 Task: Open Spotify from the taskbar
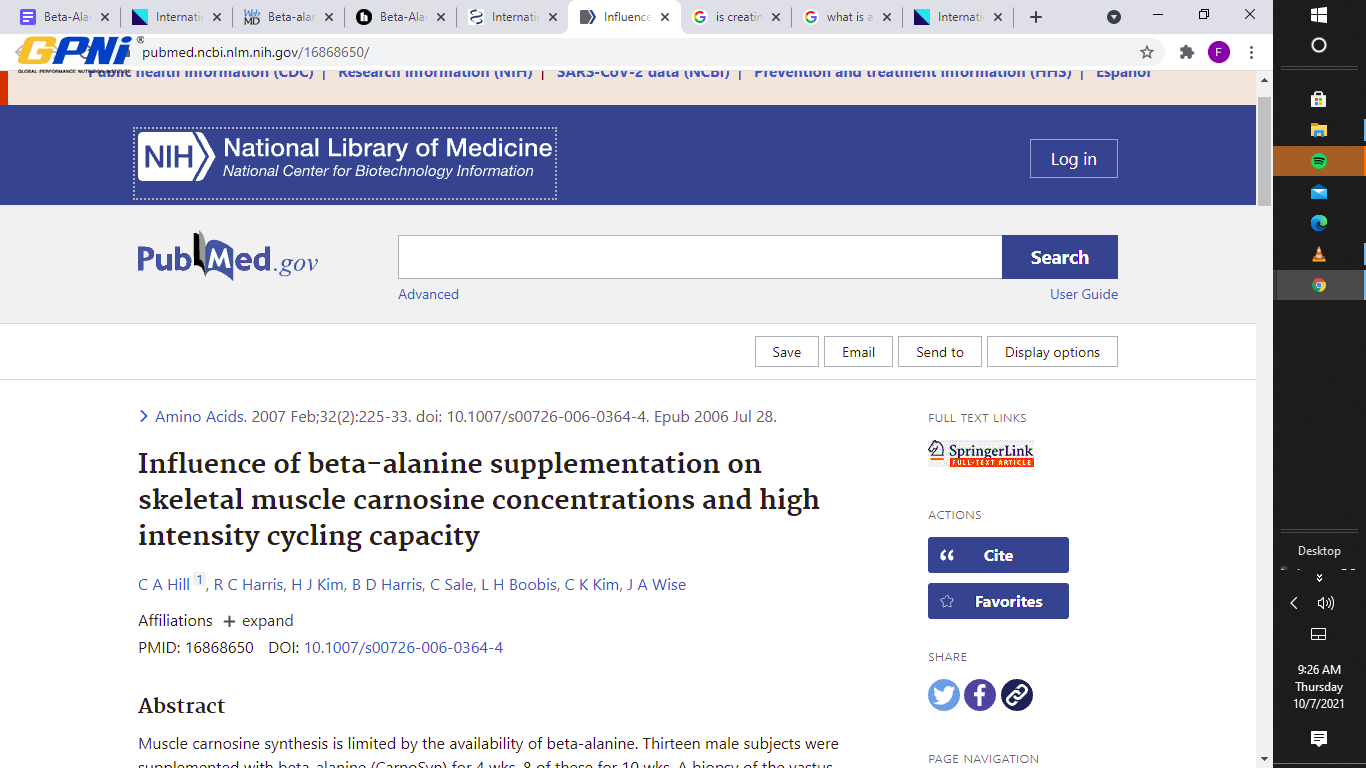(x=1318, y=161)
